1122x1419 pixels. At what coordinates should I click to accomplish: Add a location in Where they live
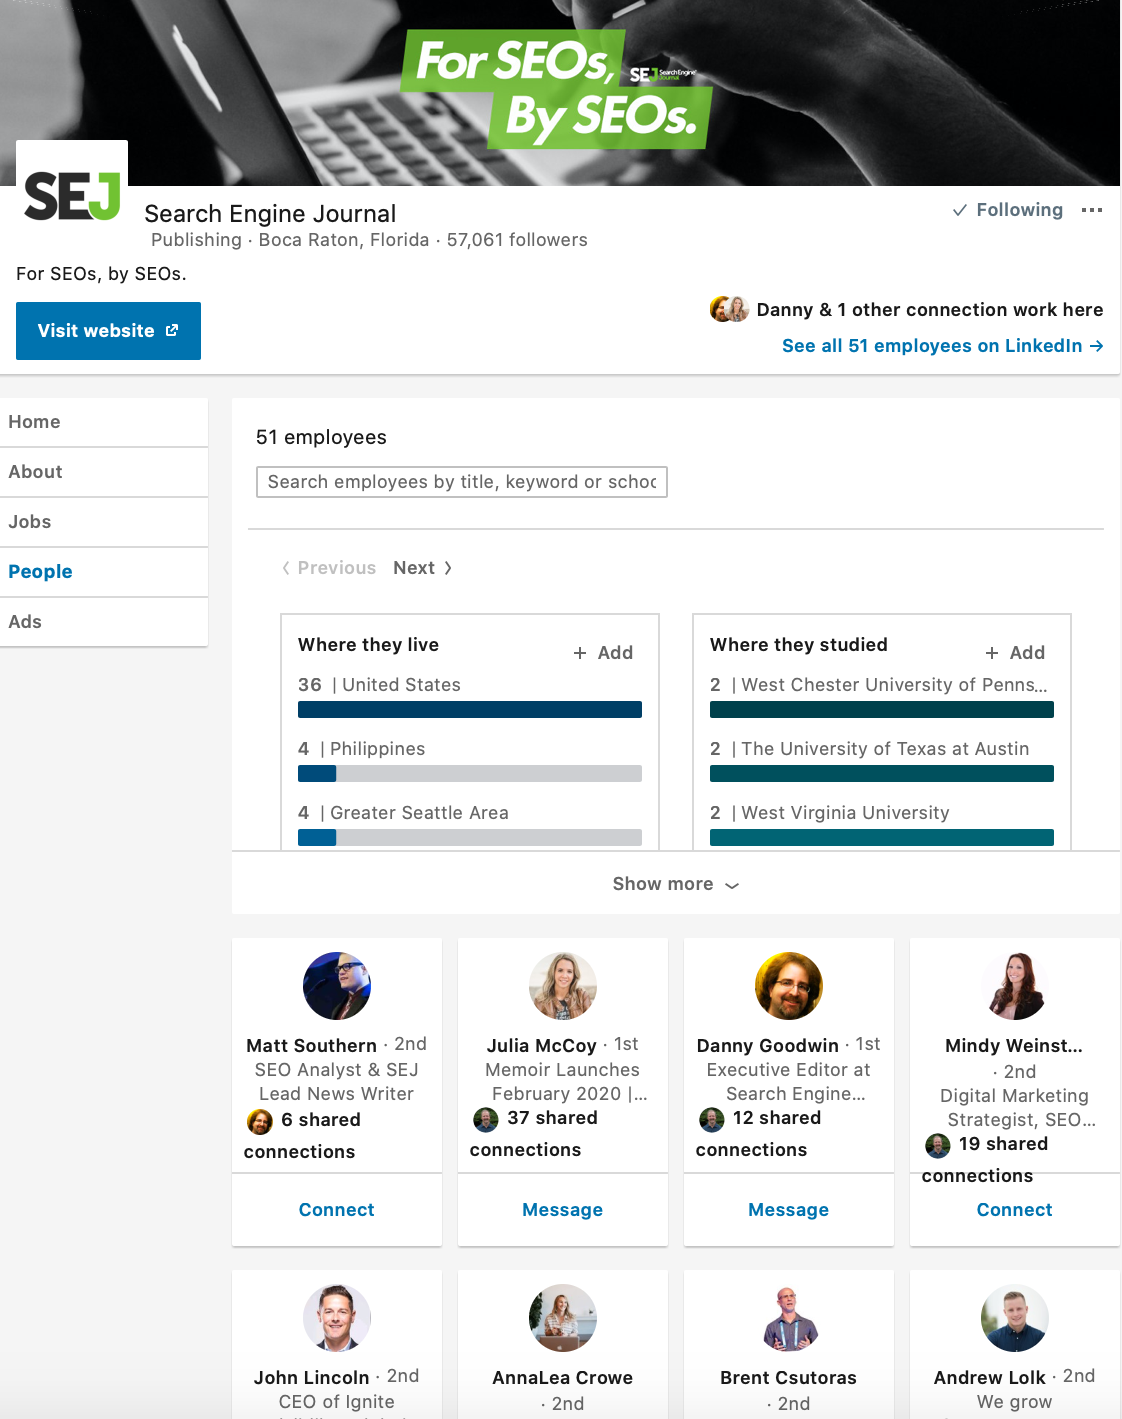click(603, 653)
